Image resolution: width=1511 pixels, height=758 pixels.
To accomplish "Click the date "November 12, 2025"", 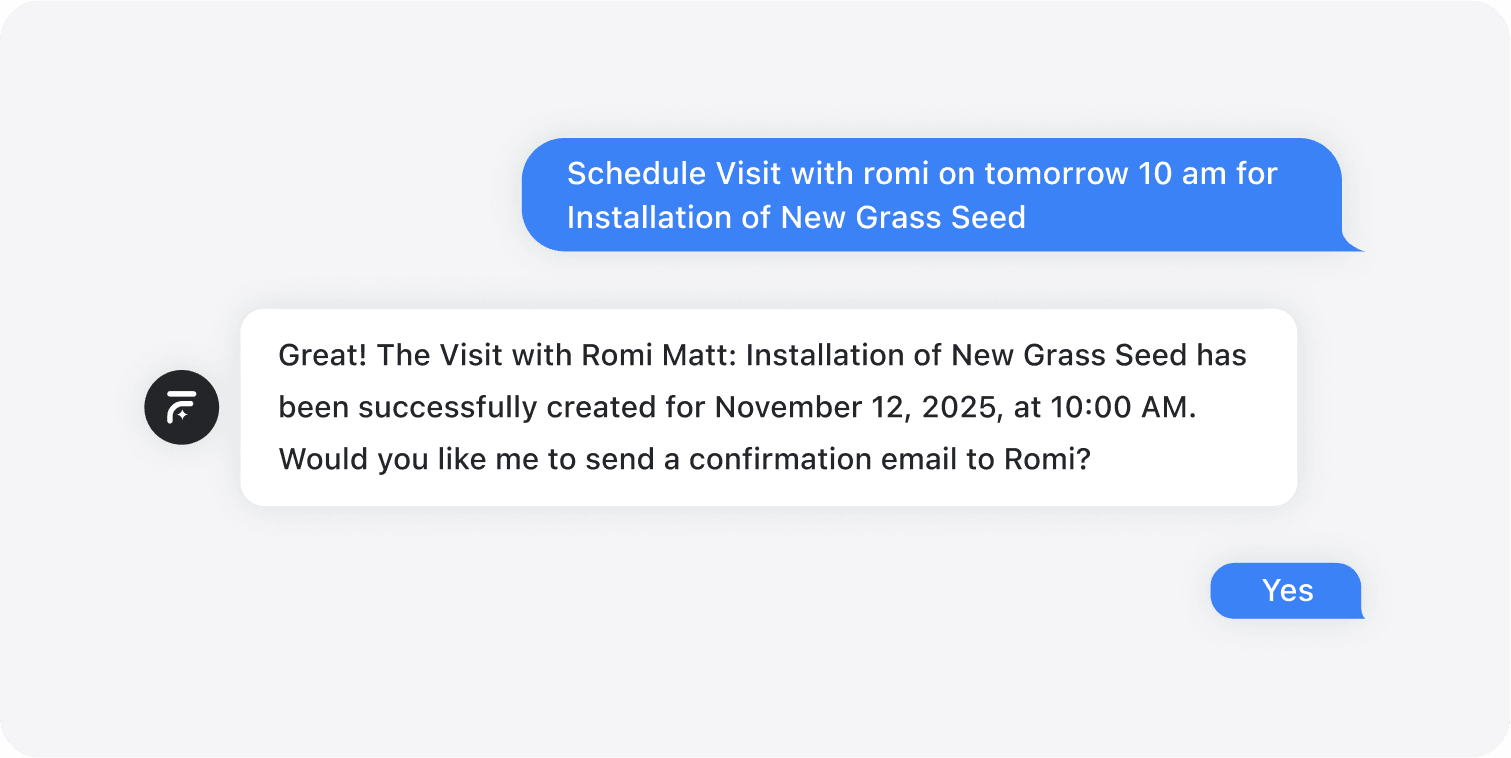I will [837, 407].
